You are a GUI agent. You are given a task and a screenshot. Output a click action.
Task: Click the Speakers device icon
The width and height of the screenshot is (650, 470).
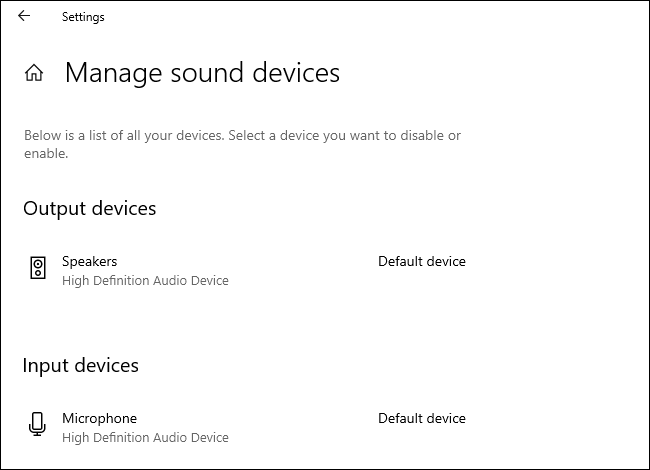click(x=38, y=267)
